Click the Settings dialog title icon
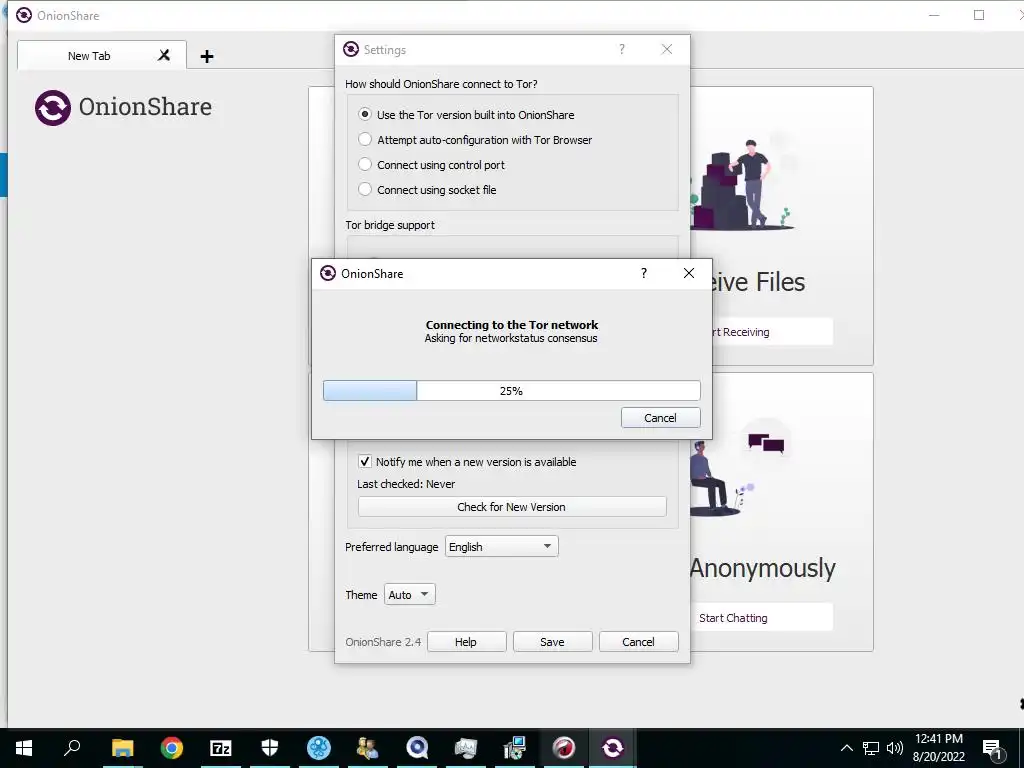This screenshot has height=768, width=1024. [351, 50]
